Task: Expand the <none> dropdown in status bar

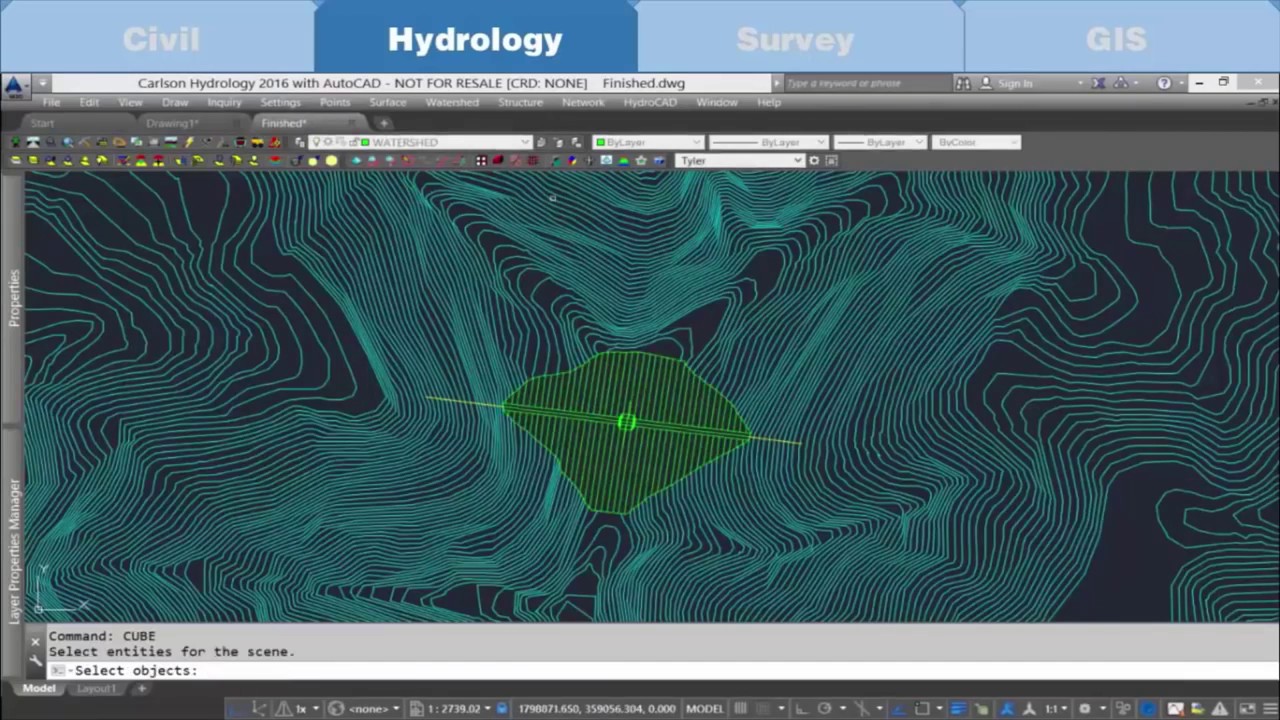Action: (x=396, y=709)
